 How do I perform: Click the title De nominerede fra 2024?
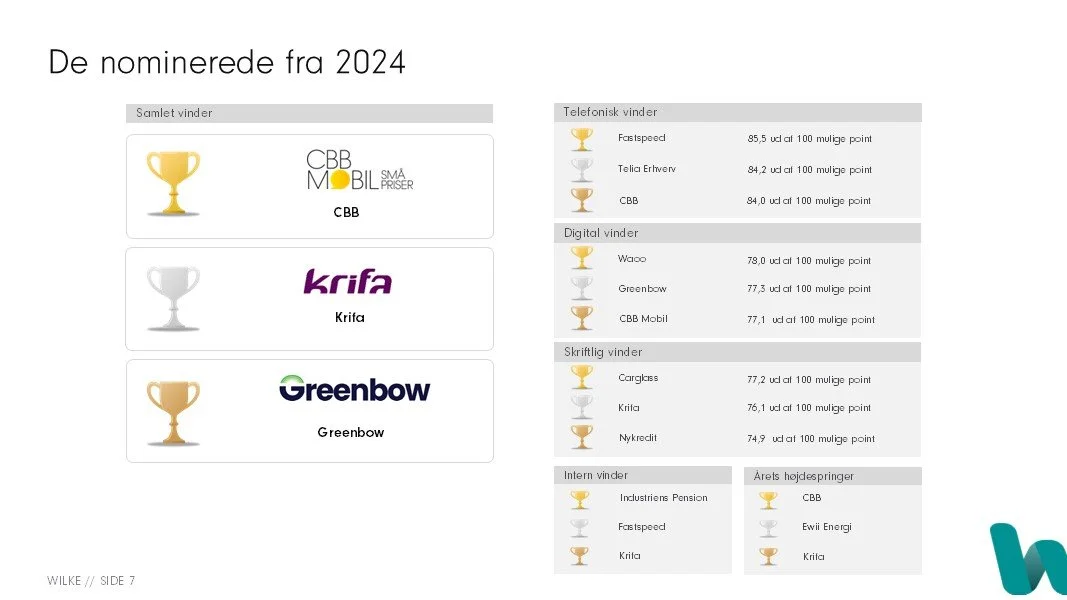[x=227, y=62]
